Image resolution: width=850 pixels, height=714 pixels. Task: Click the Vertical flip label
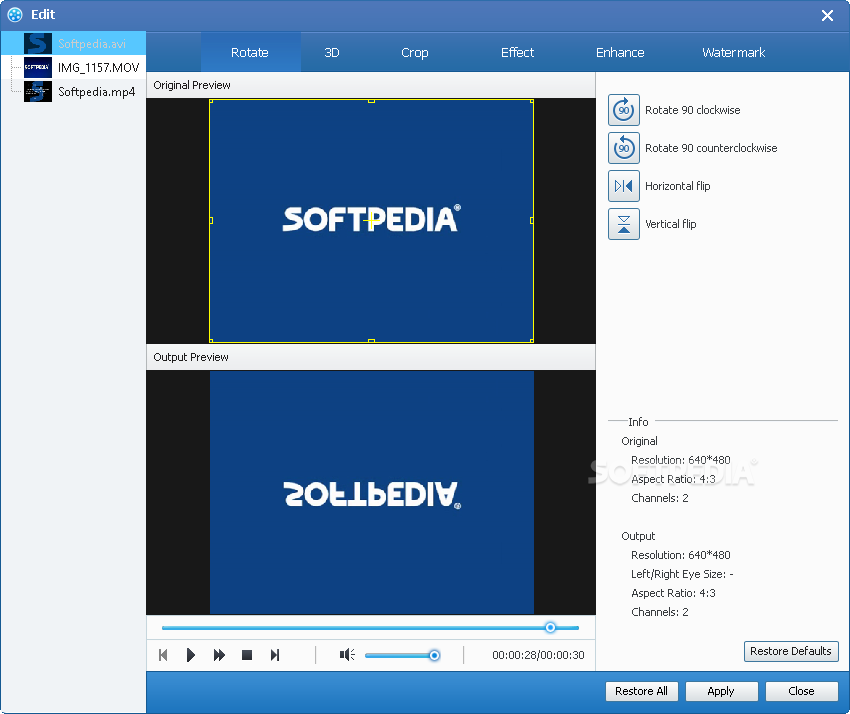point(671,224)
